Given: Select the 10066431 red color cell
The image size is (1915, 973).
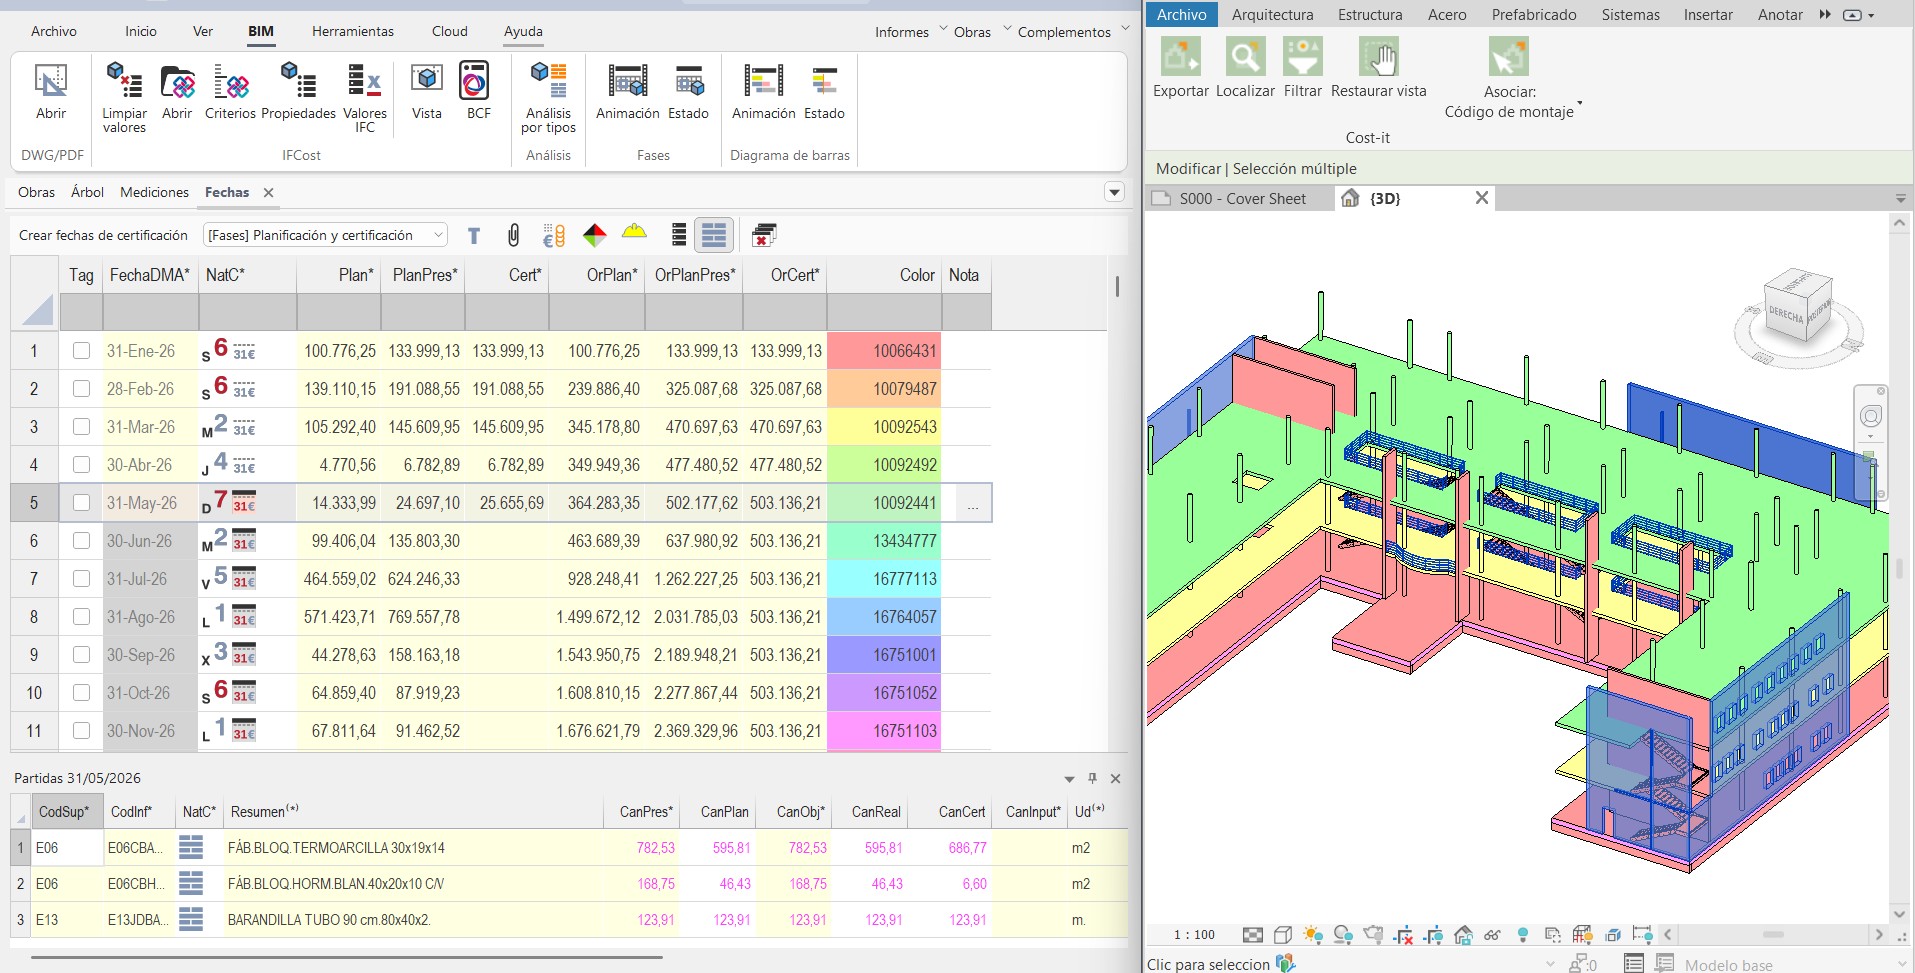Looking at the screenshot, I should pyautogui.click(x=884, y=351).
